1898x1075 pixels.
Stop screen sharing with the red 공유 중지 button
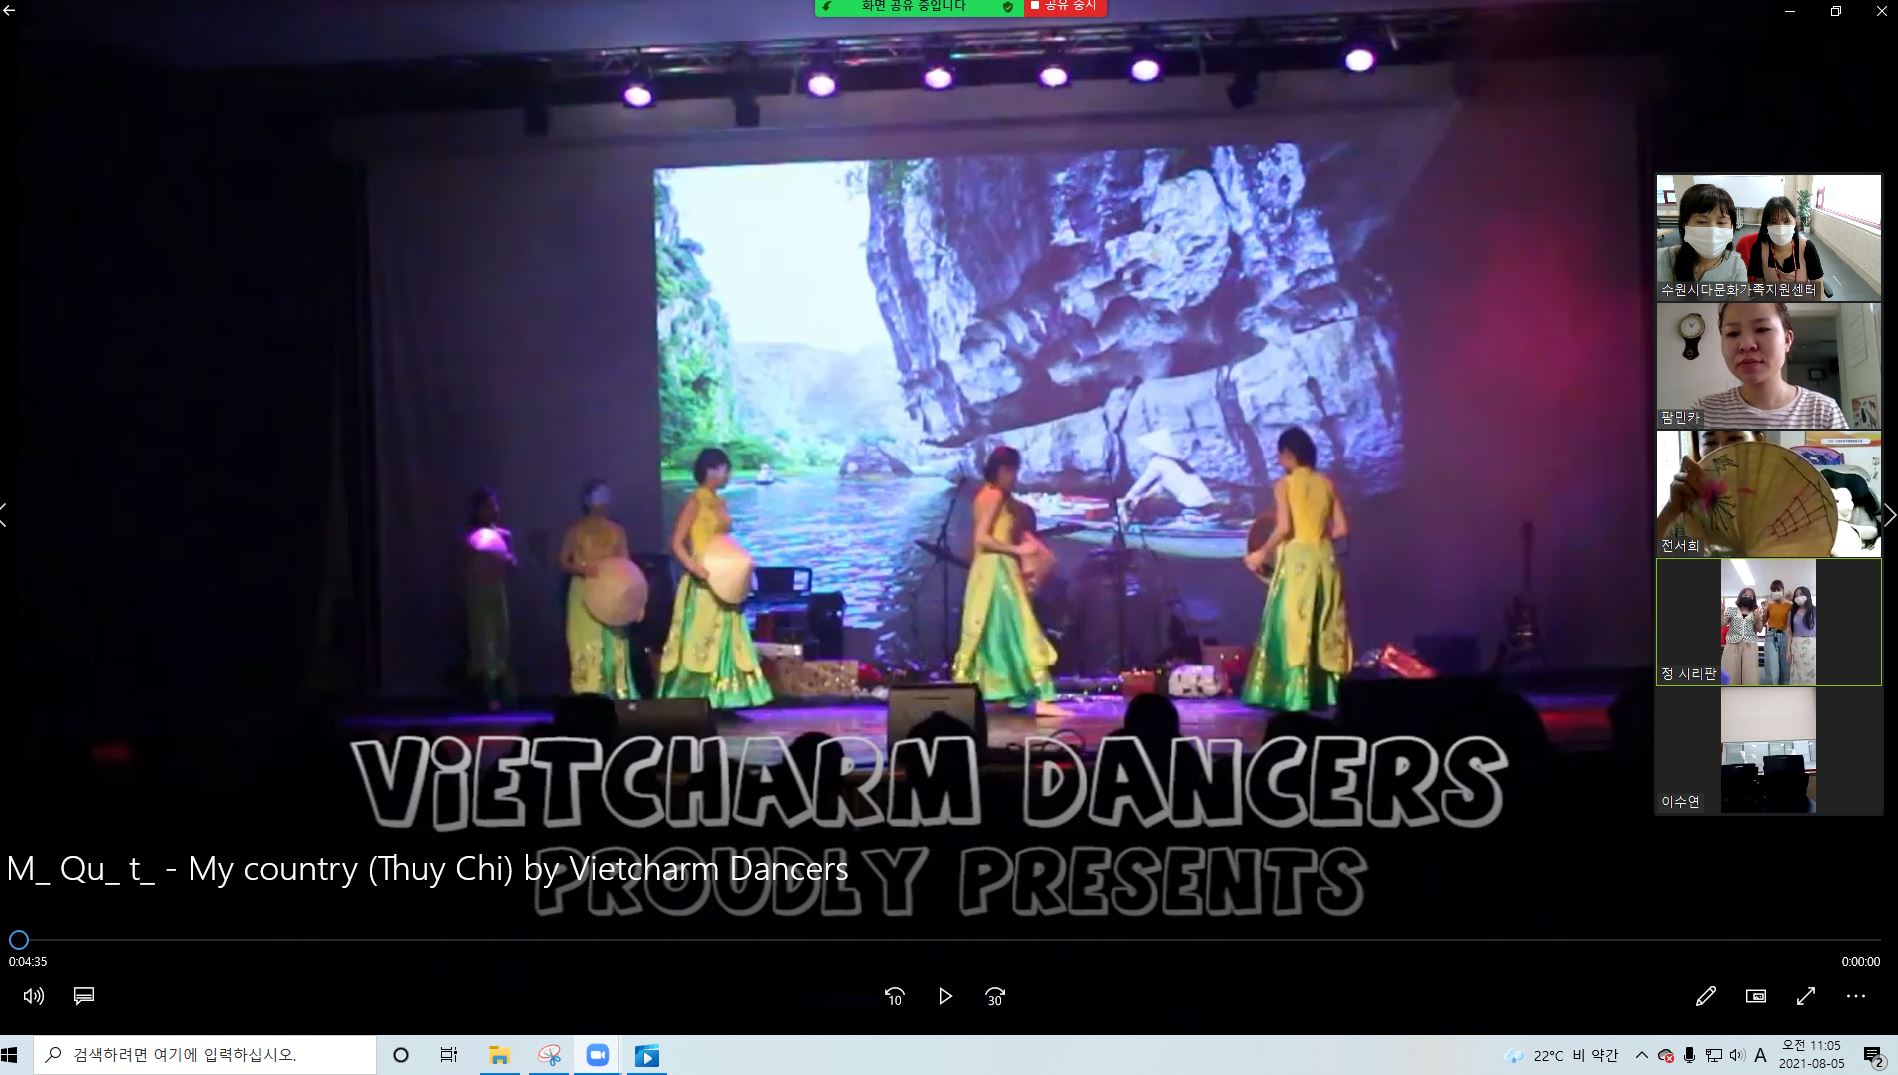point(1064,7)
